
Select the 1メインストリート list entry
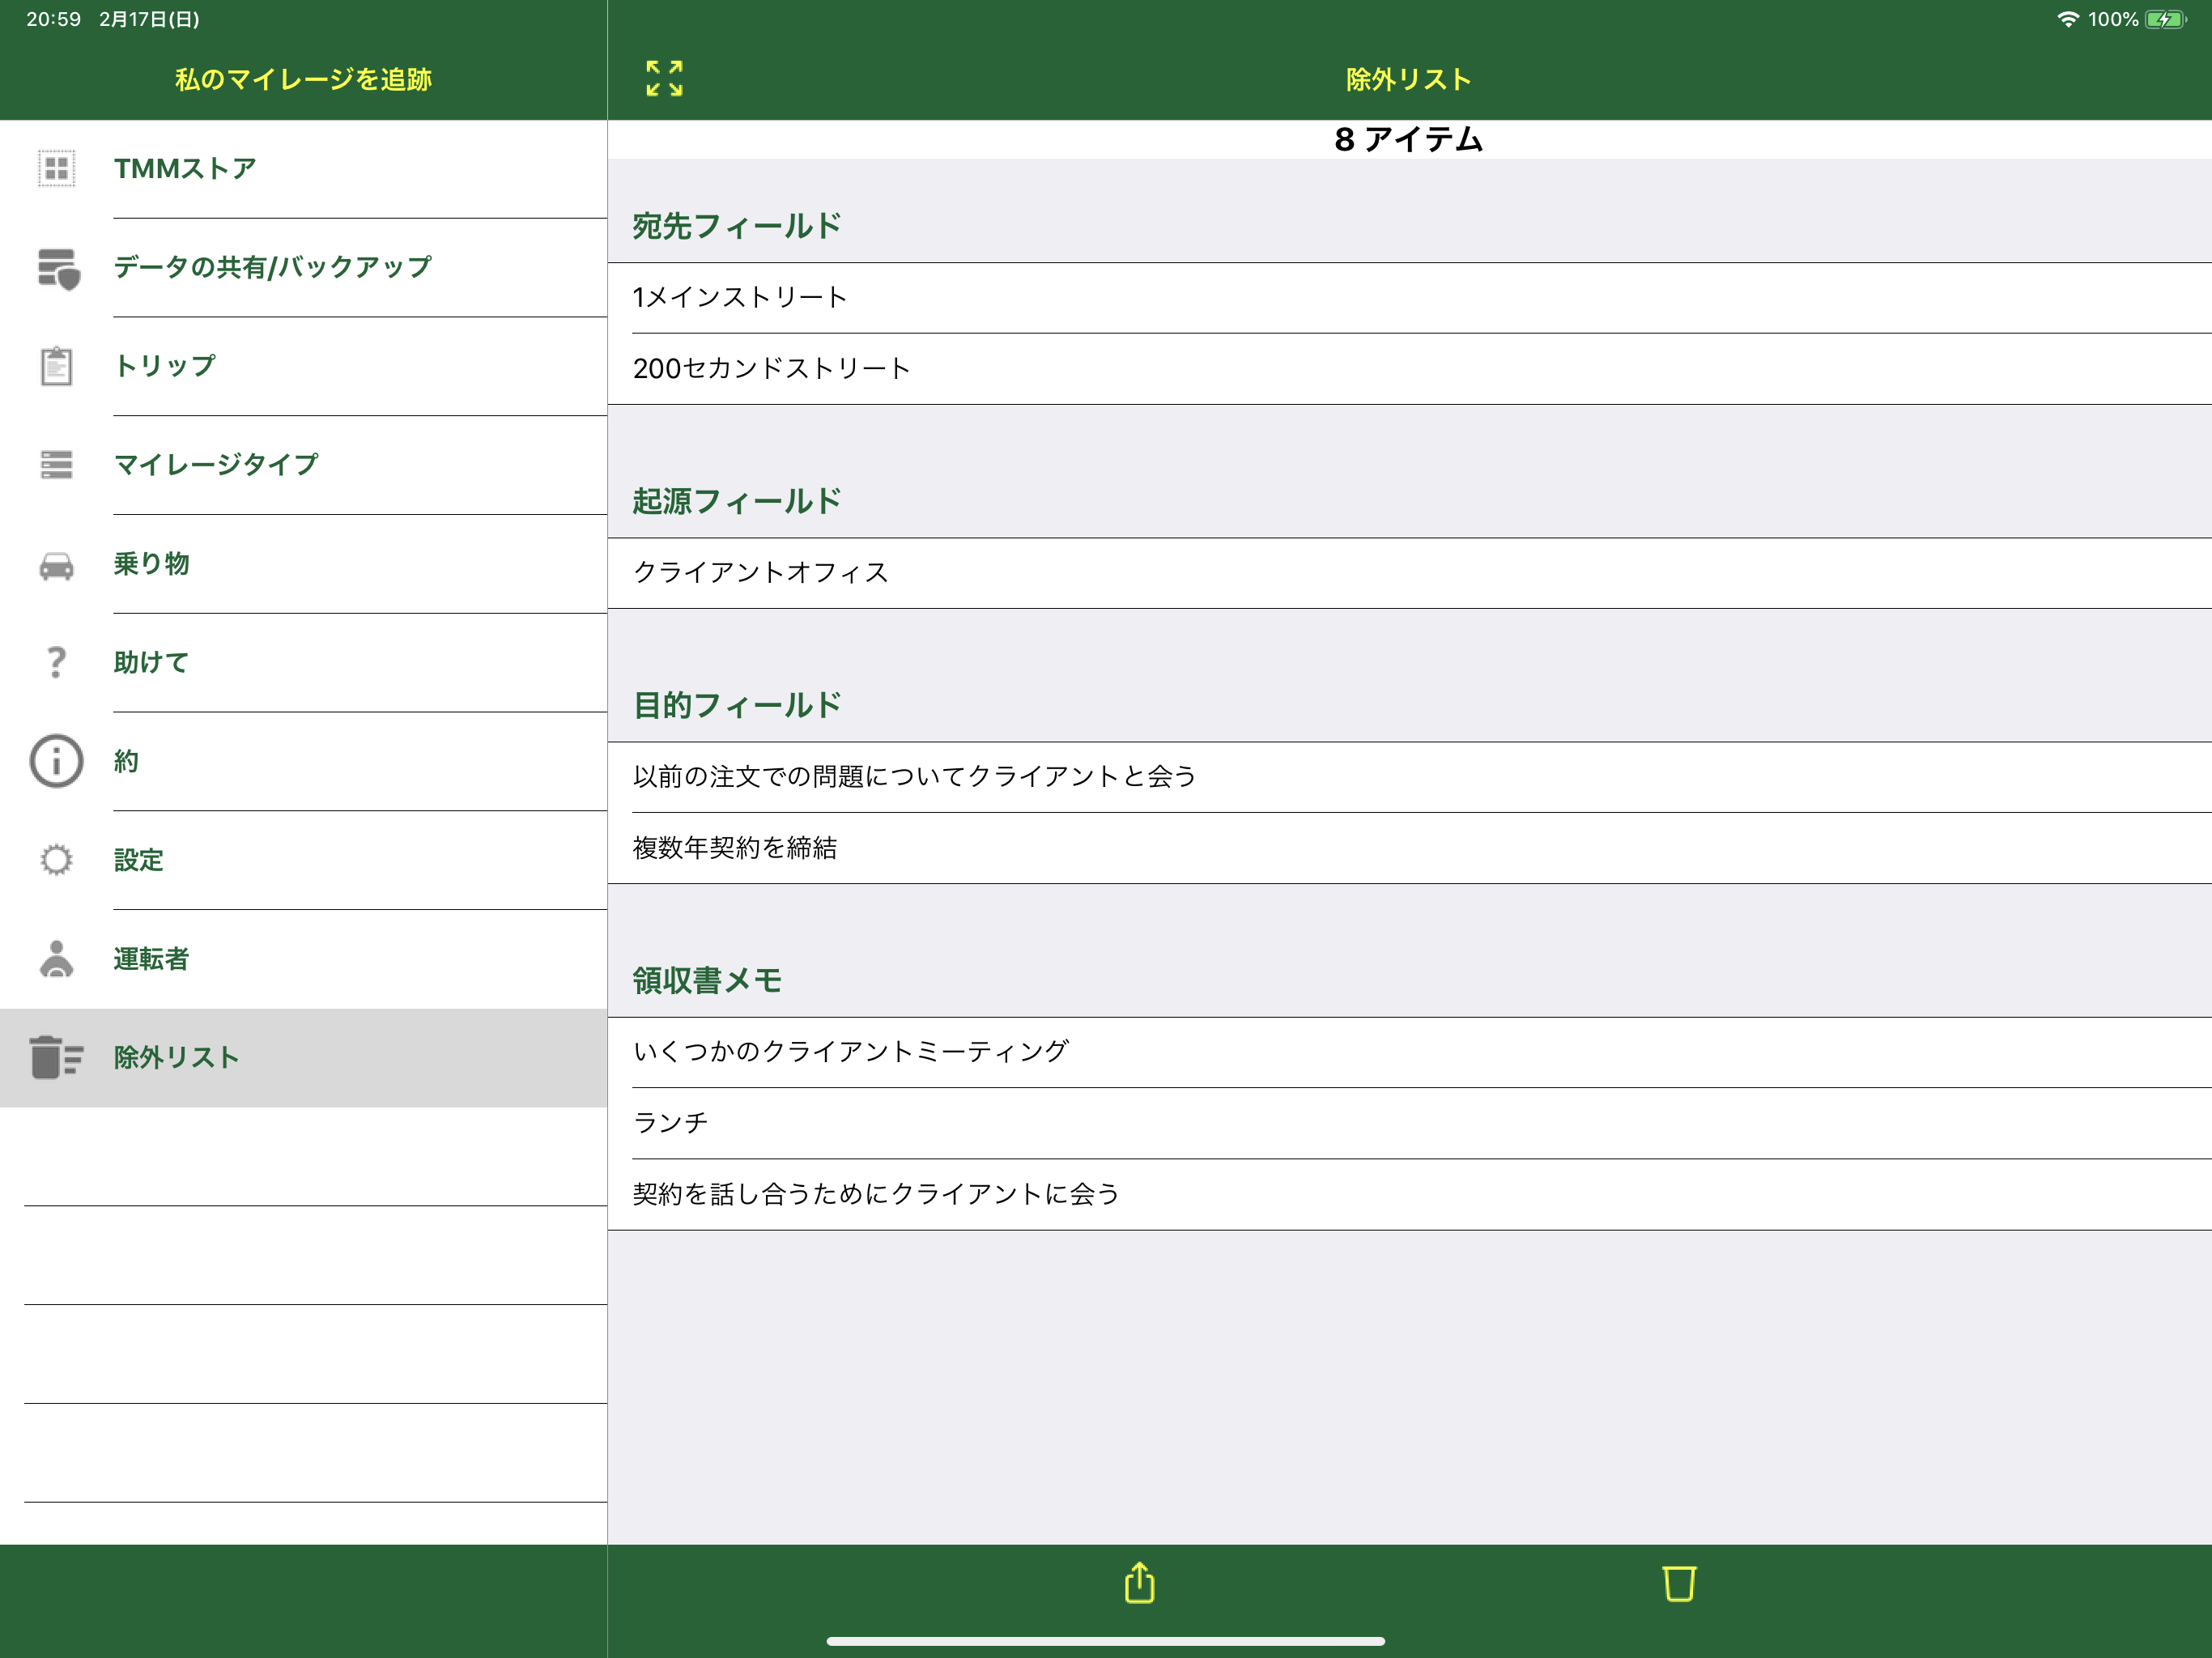pos(740,297)
